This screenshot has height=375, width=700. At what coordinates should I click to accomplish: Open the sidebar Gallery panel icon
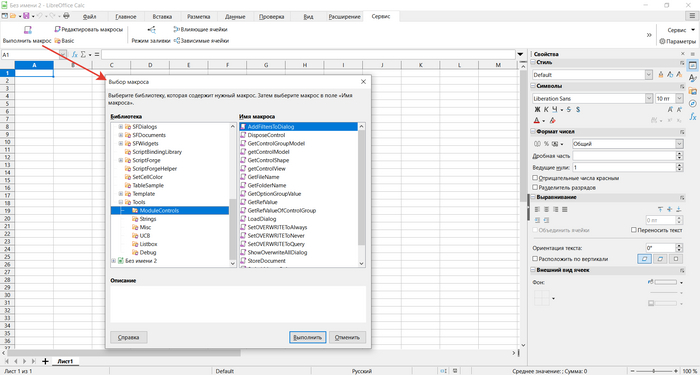[x=692, y=91]
